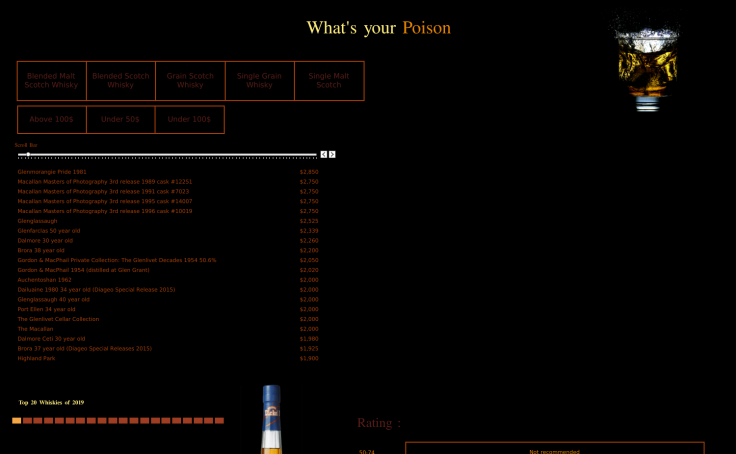The image size is (736, 454).
Task: Show whiskies Under 50$
Action: (121, 120)
